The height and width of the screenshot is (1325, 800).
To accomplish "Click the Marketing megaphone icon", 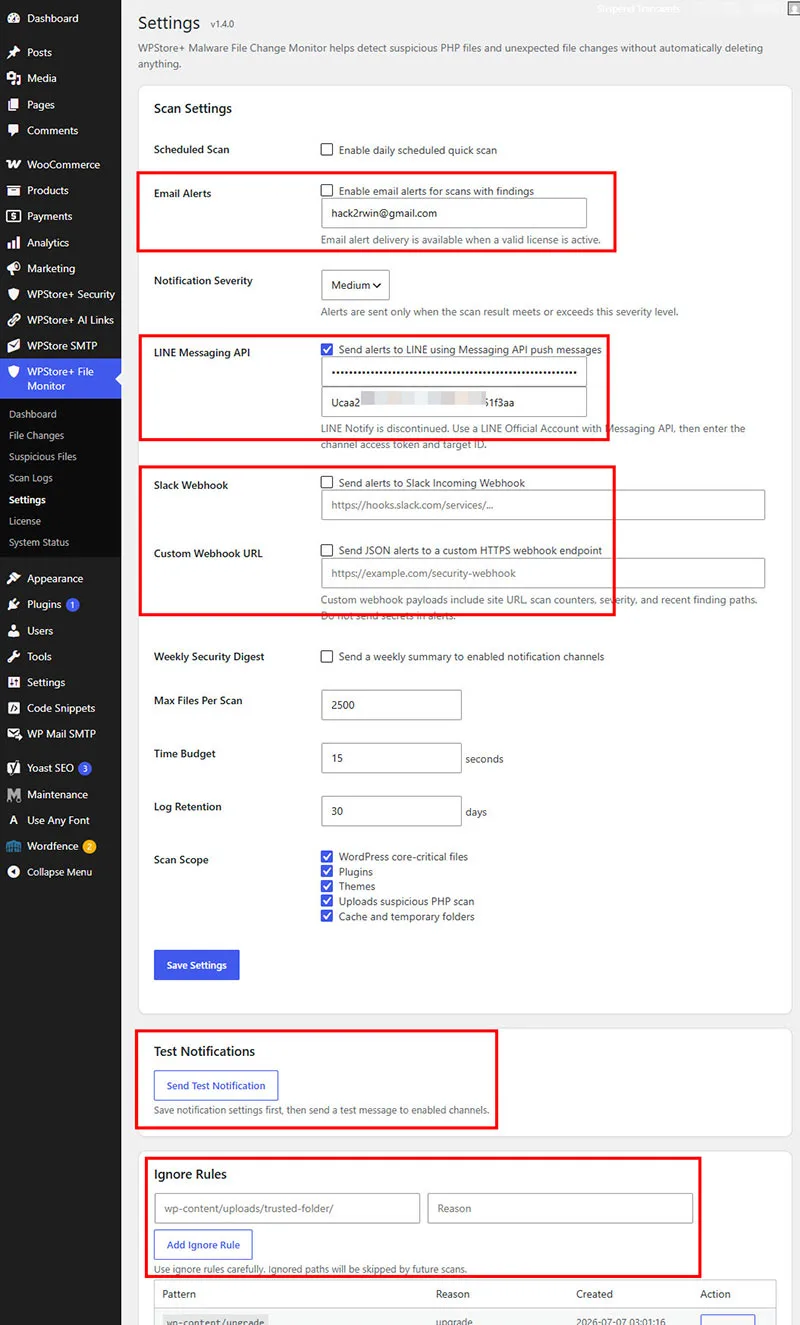I will (x=13, y=268).
